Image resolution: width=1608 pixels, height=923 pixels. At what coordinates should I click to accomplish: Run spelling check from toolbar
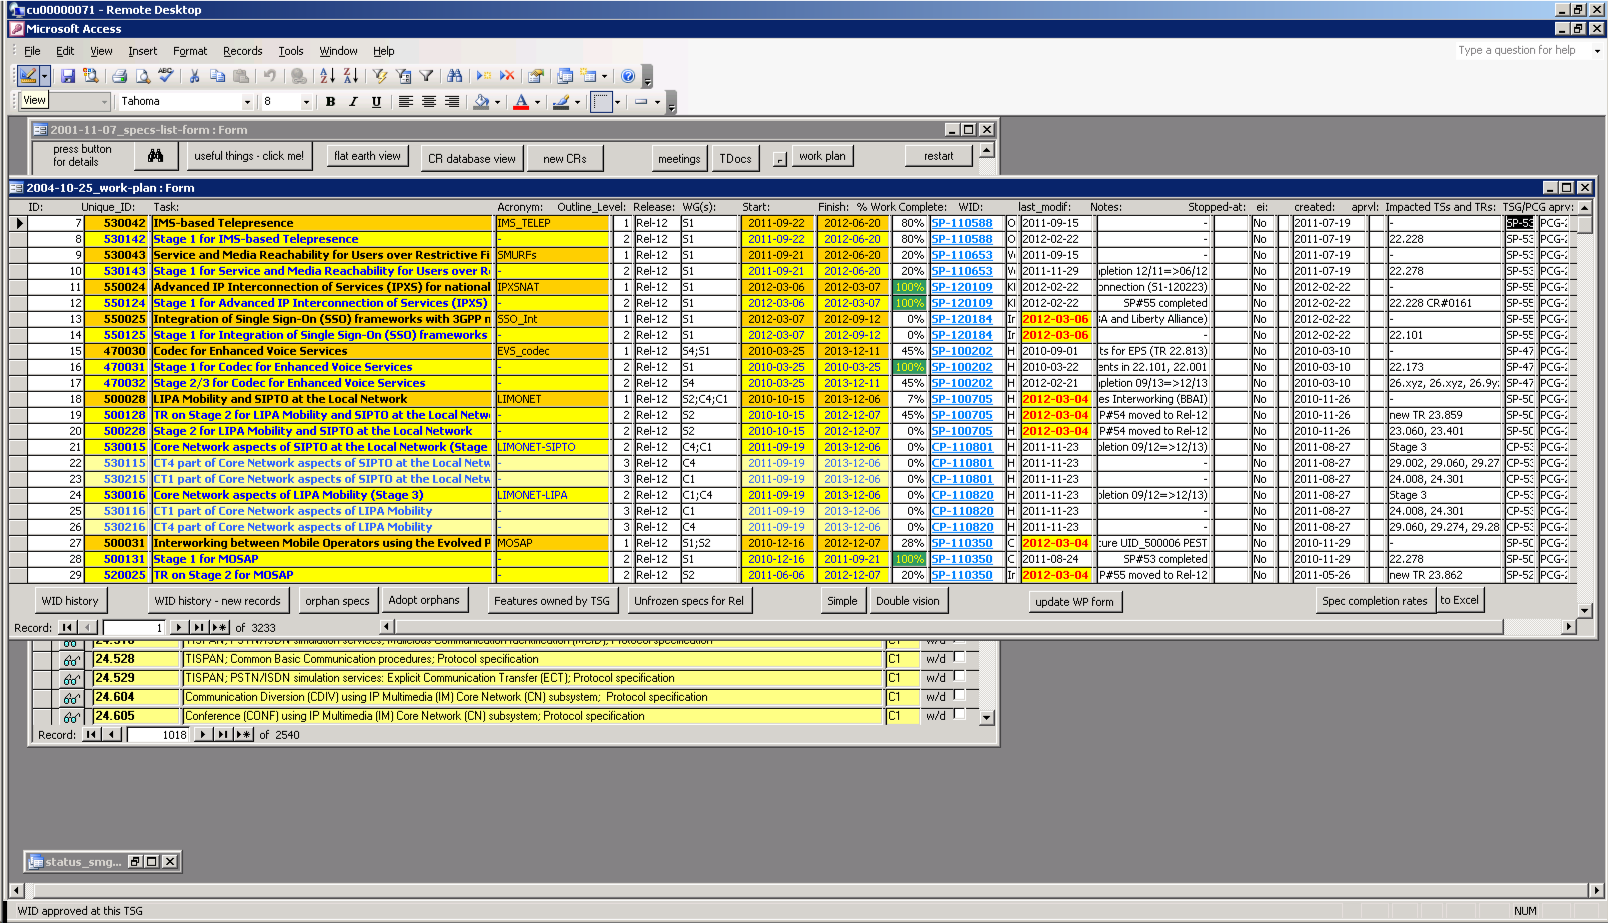point(166,76)
